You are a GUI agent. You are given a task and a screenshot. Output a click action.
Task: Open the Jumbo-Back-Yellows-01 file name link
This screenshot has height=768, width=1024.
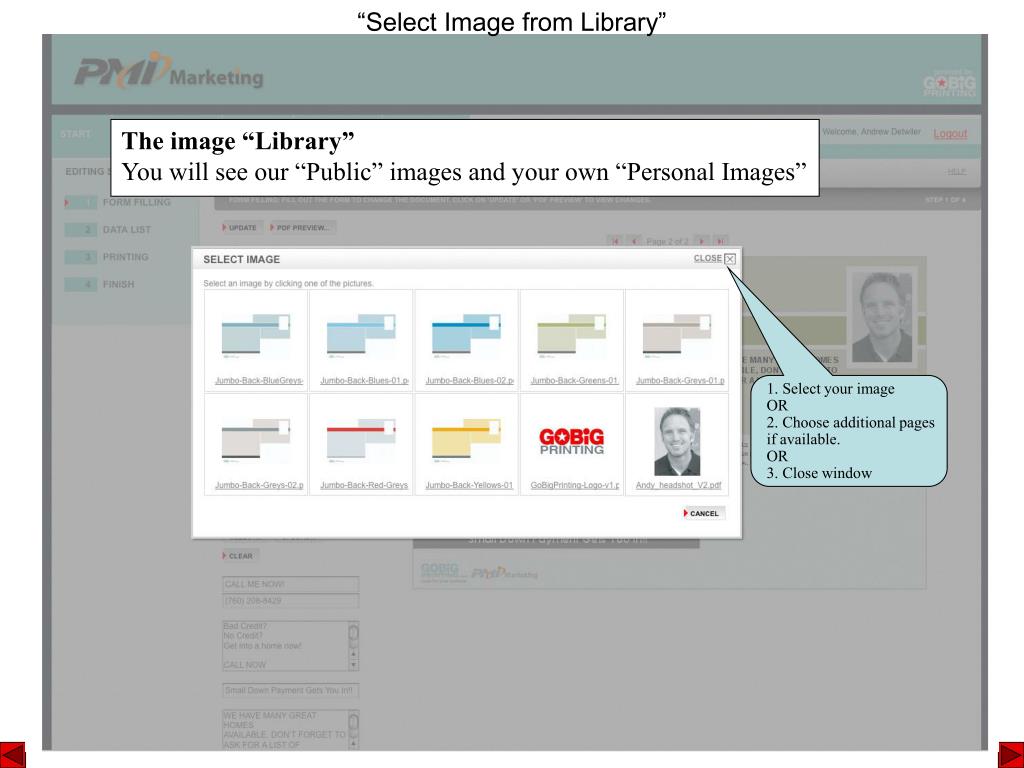click(470, 485)
